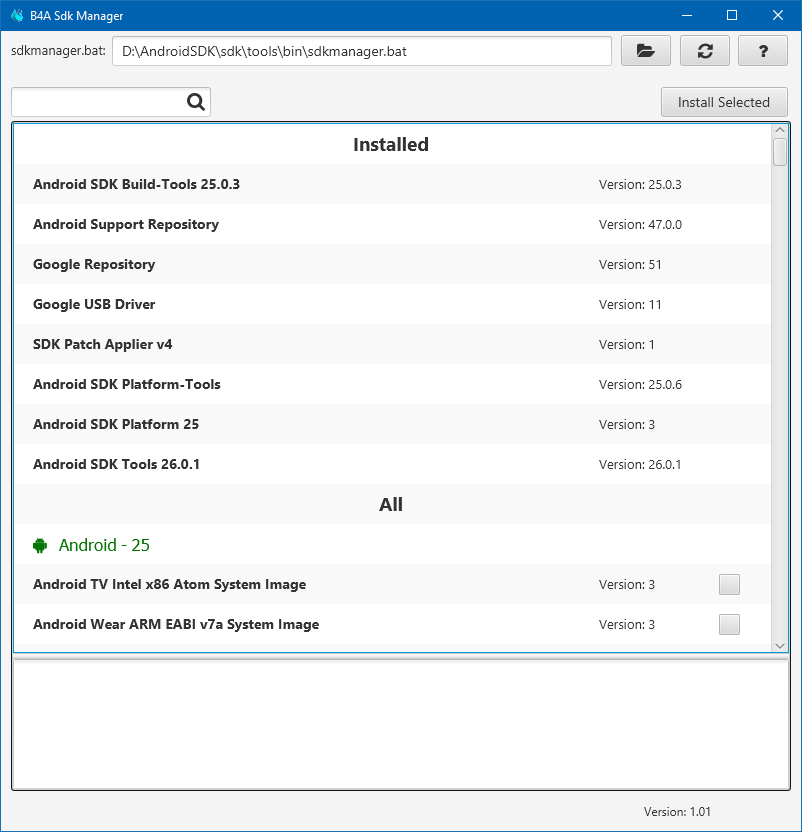Select the SDK Patch Applier v4 row

coord(392,344)
